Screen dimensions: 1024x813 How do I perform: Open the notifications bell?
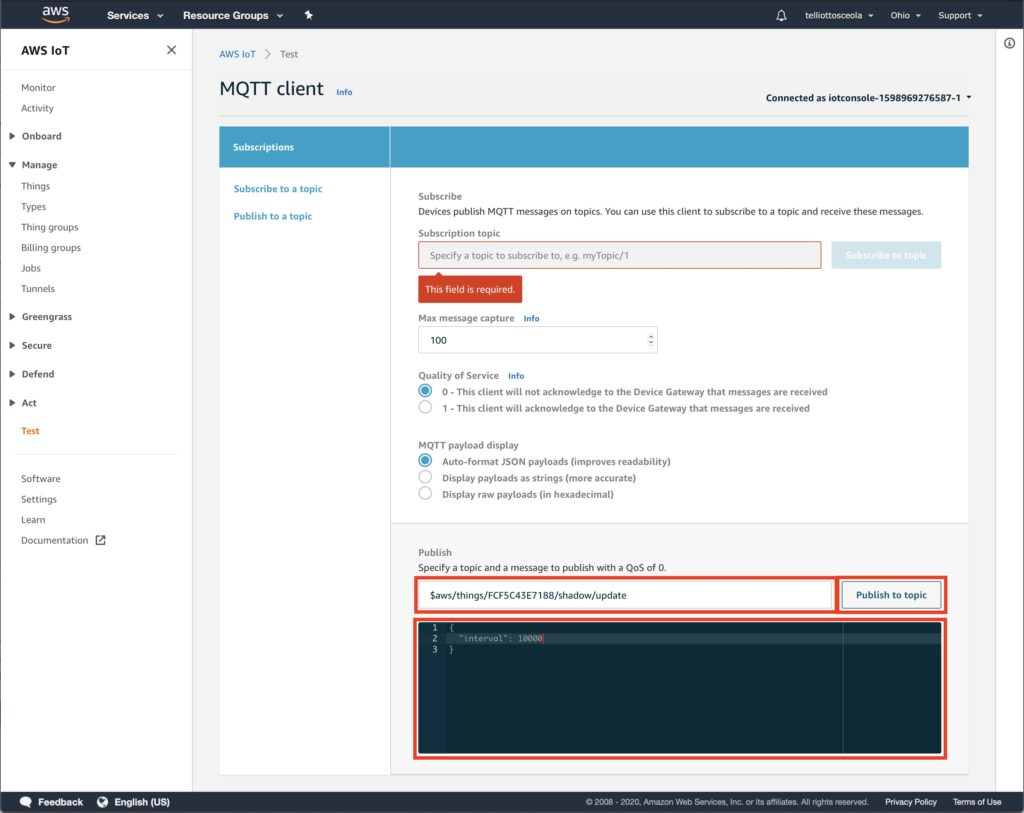[781, 15]
